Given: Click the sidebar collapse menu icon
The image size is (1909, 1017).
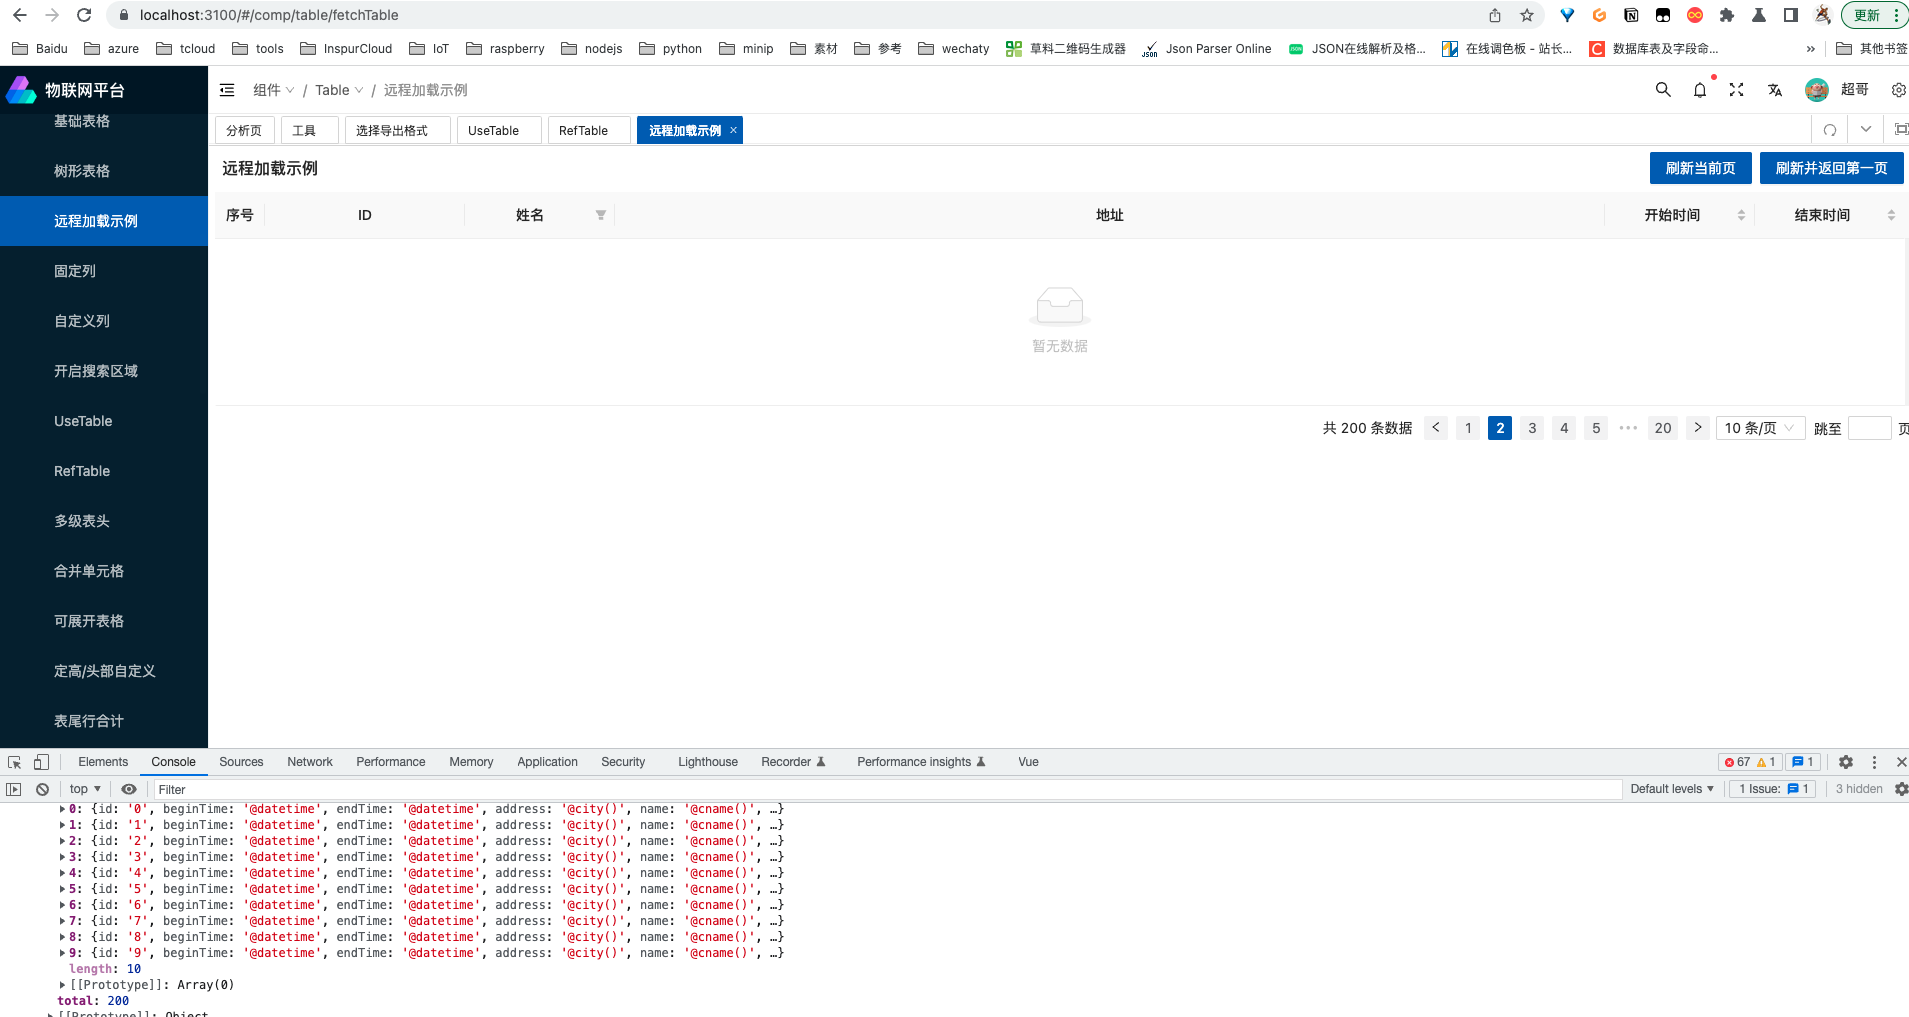Looking at the screenshot, I should [x=227, y=90].
